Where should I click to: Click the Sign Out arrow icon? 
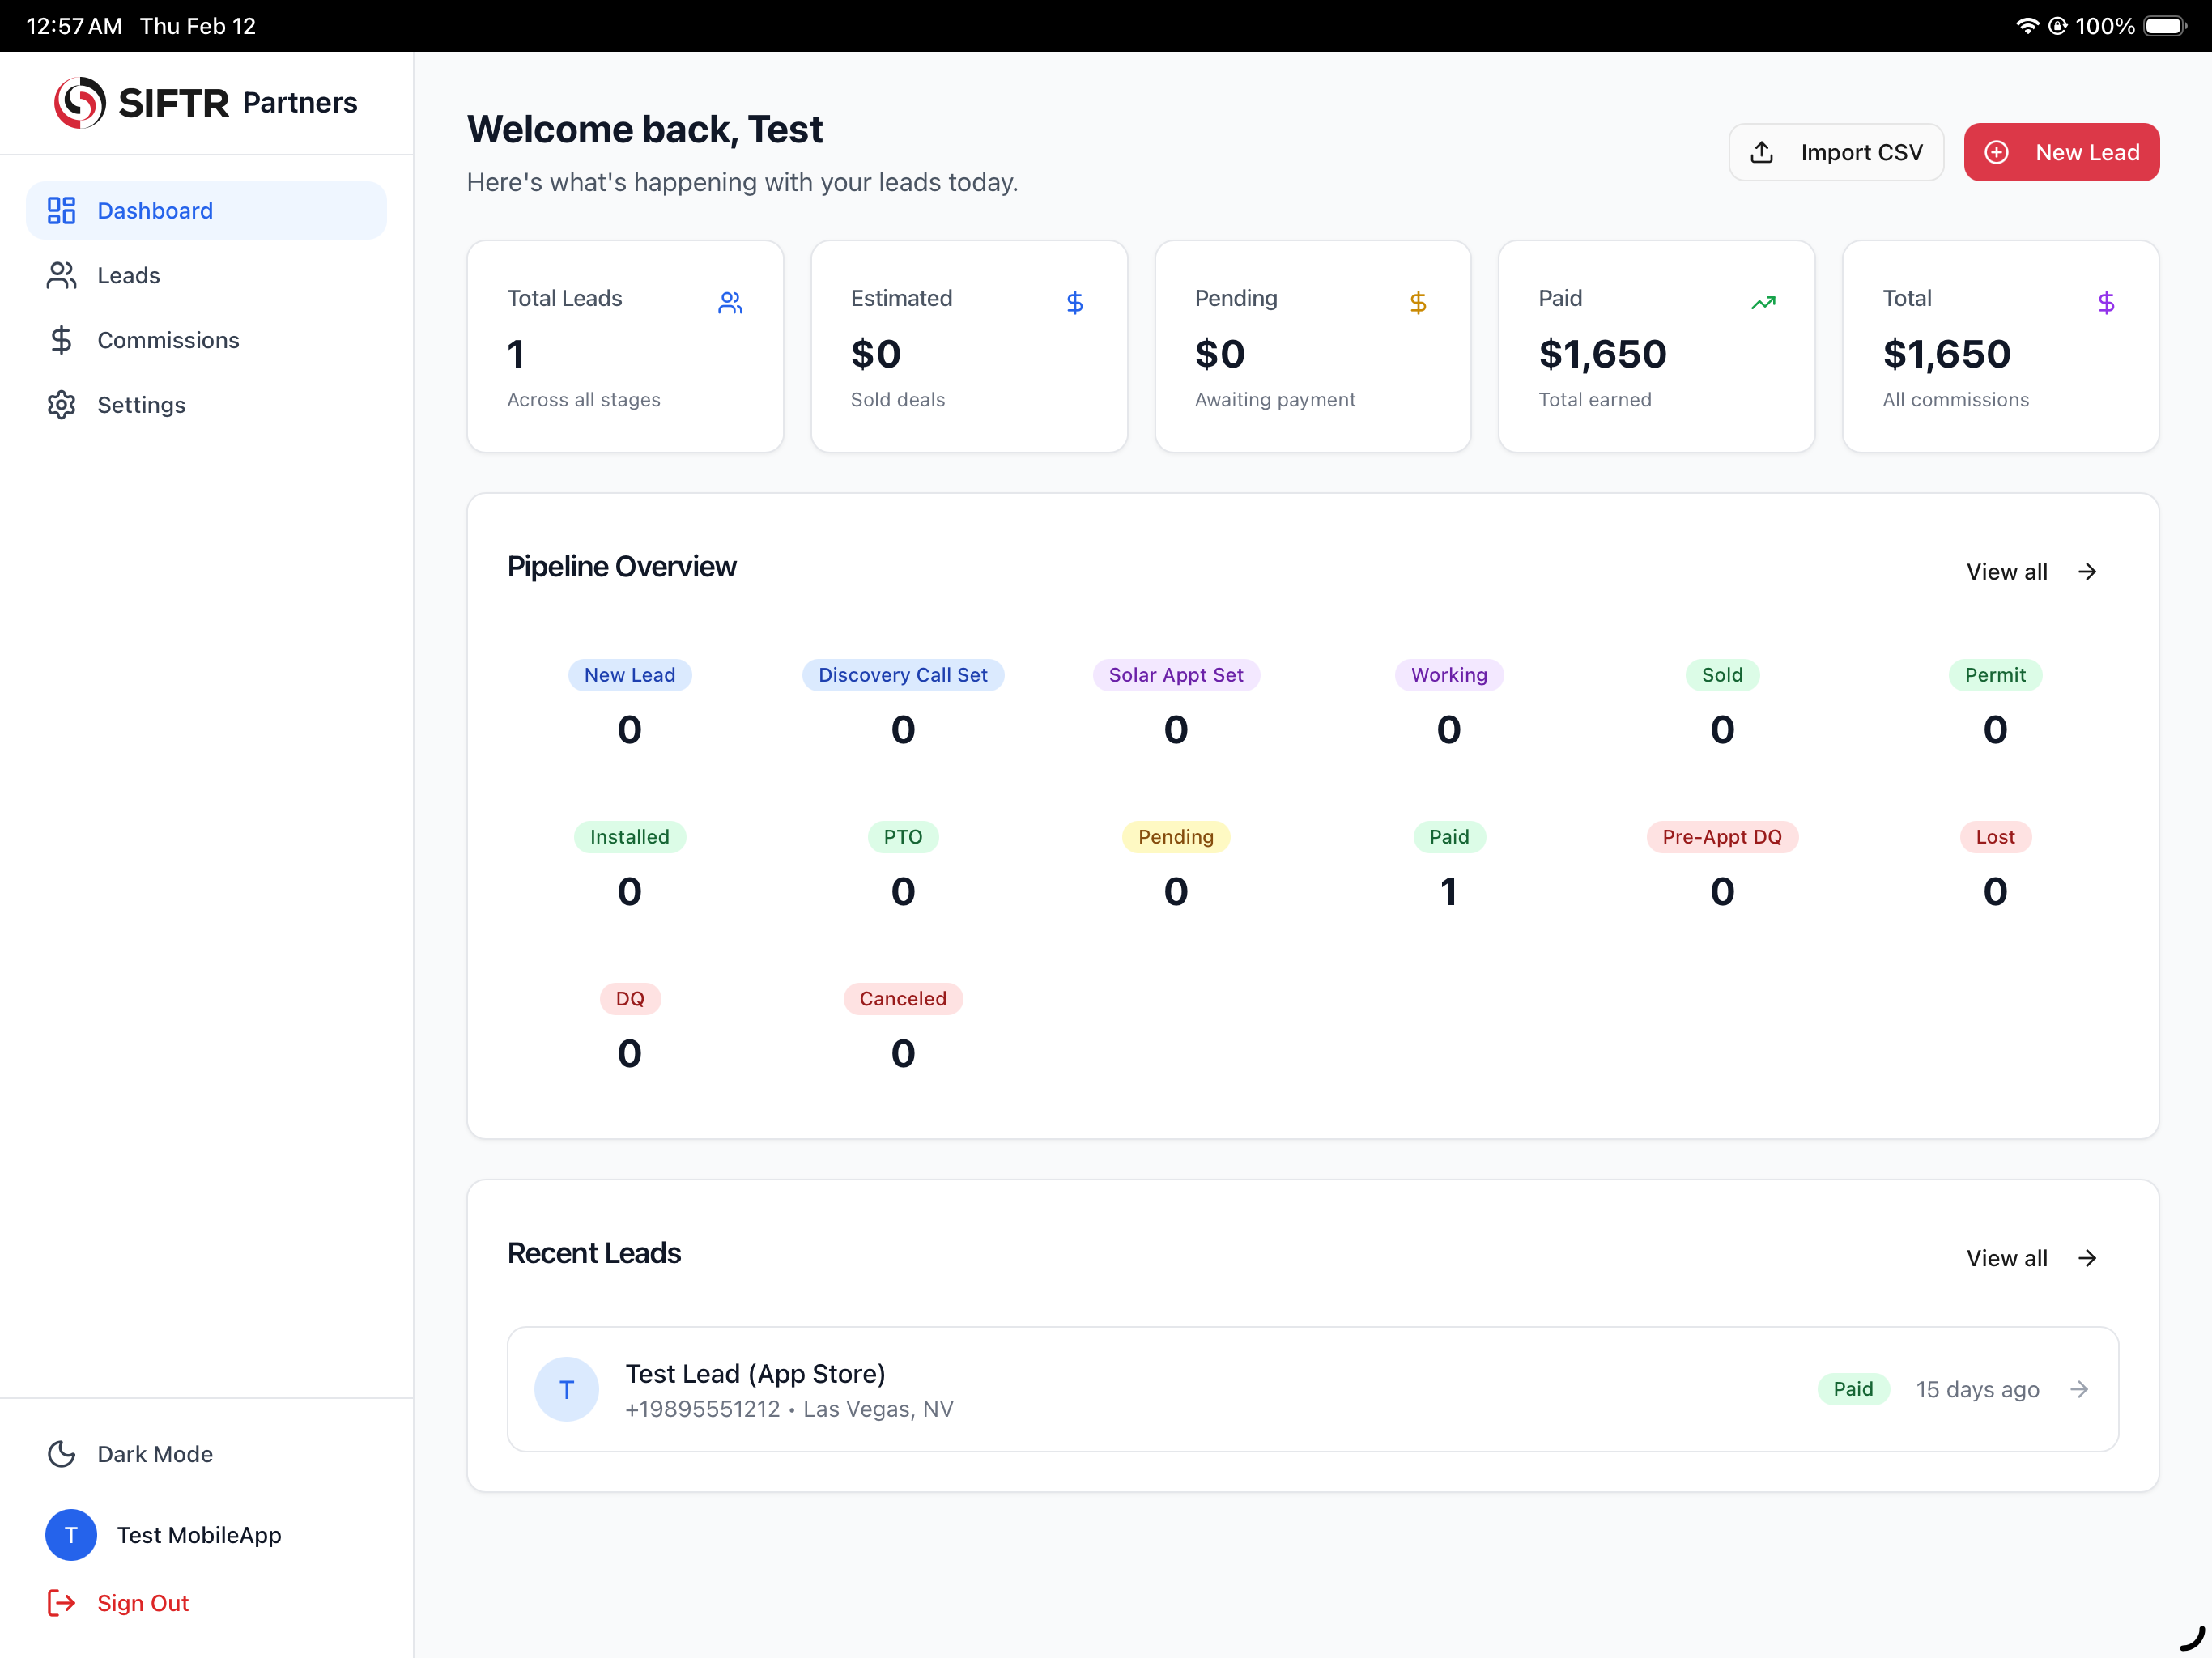point(61,1603)
